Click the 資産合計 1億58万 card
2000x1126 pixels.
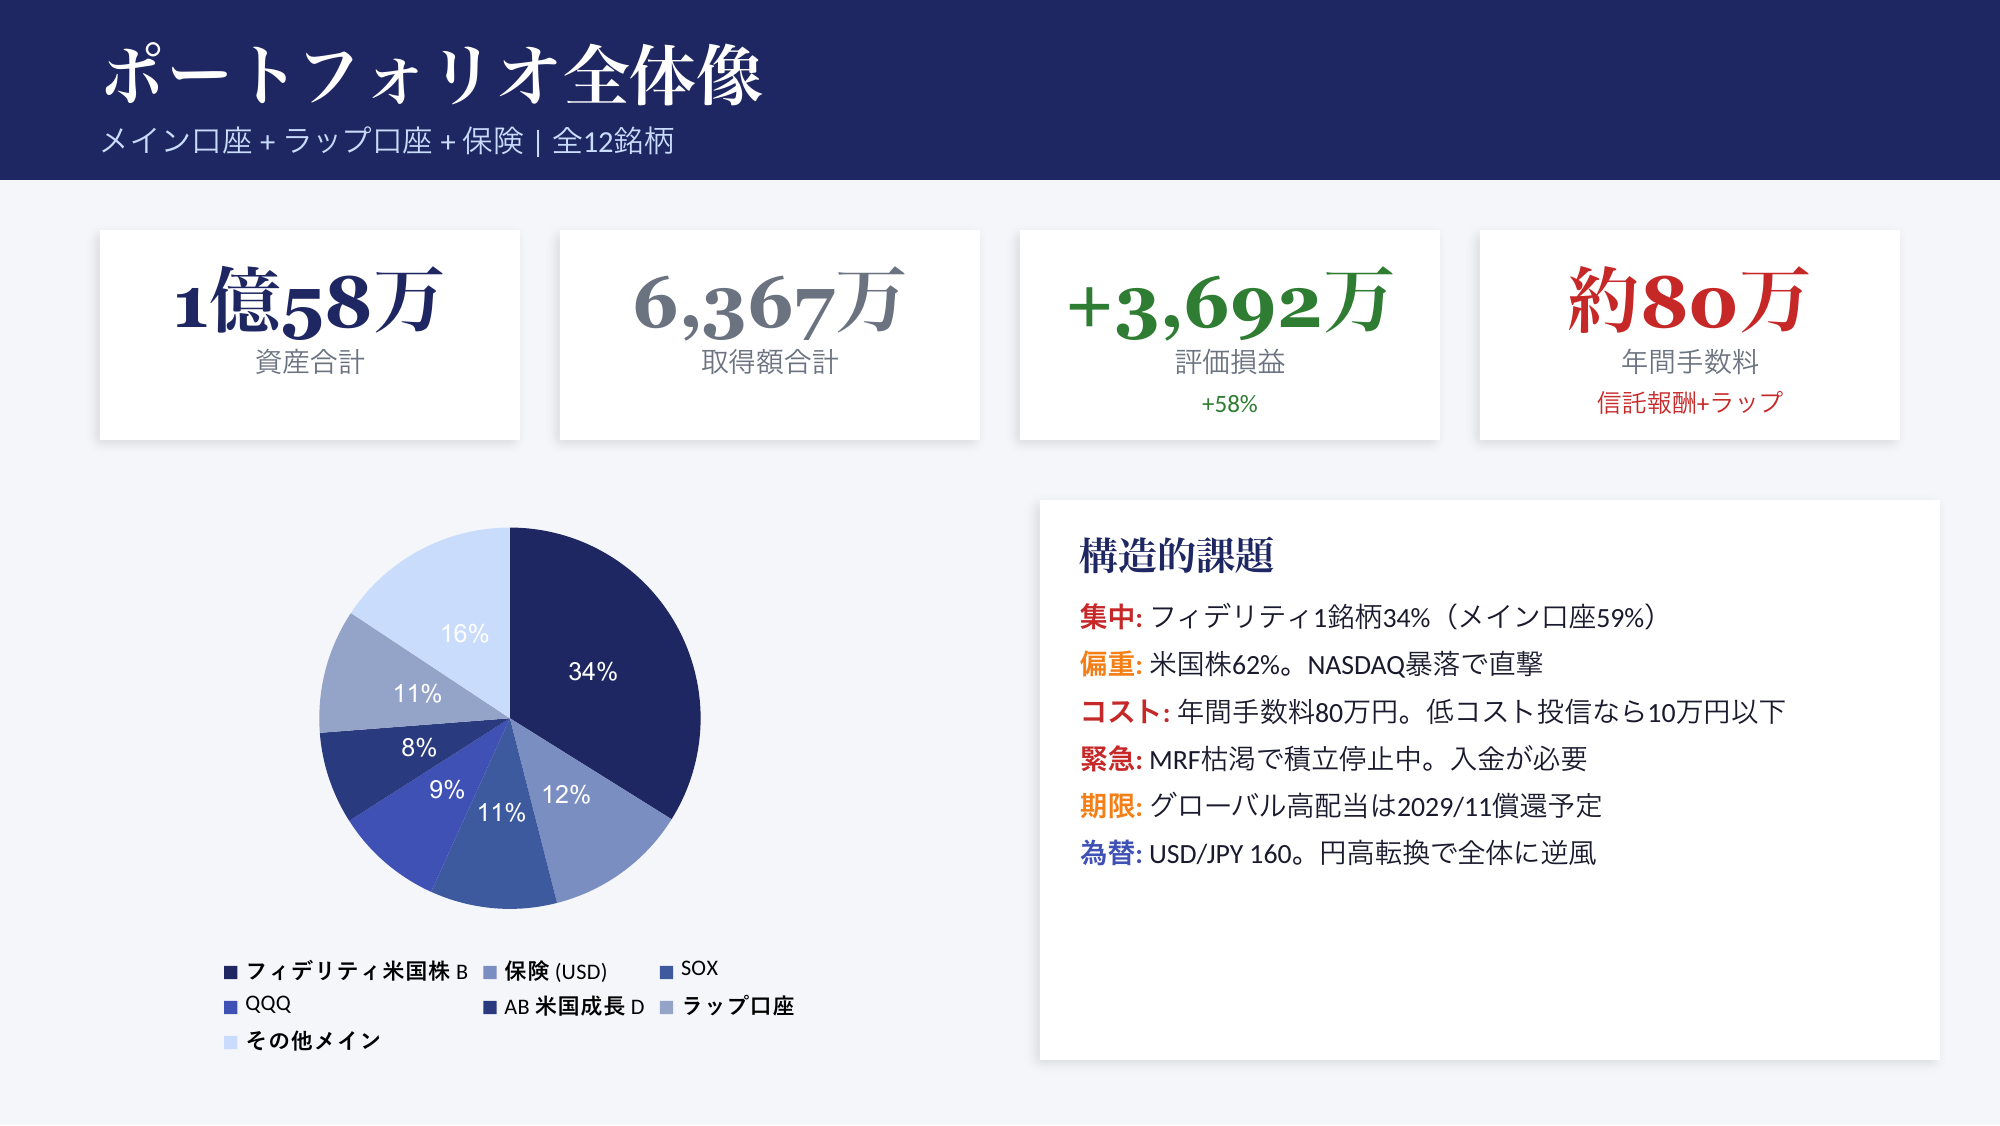pos(310,335)
